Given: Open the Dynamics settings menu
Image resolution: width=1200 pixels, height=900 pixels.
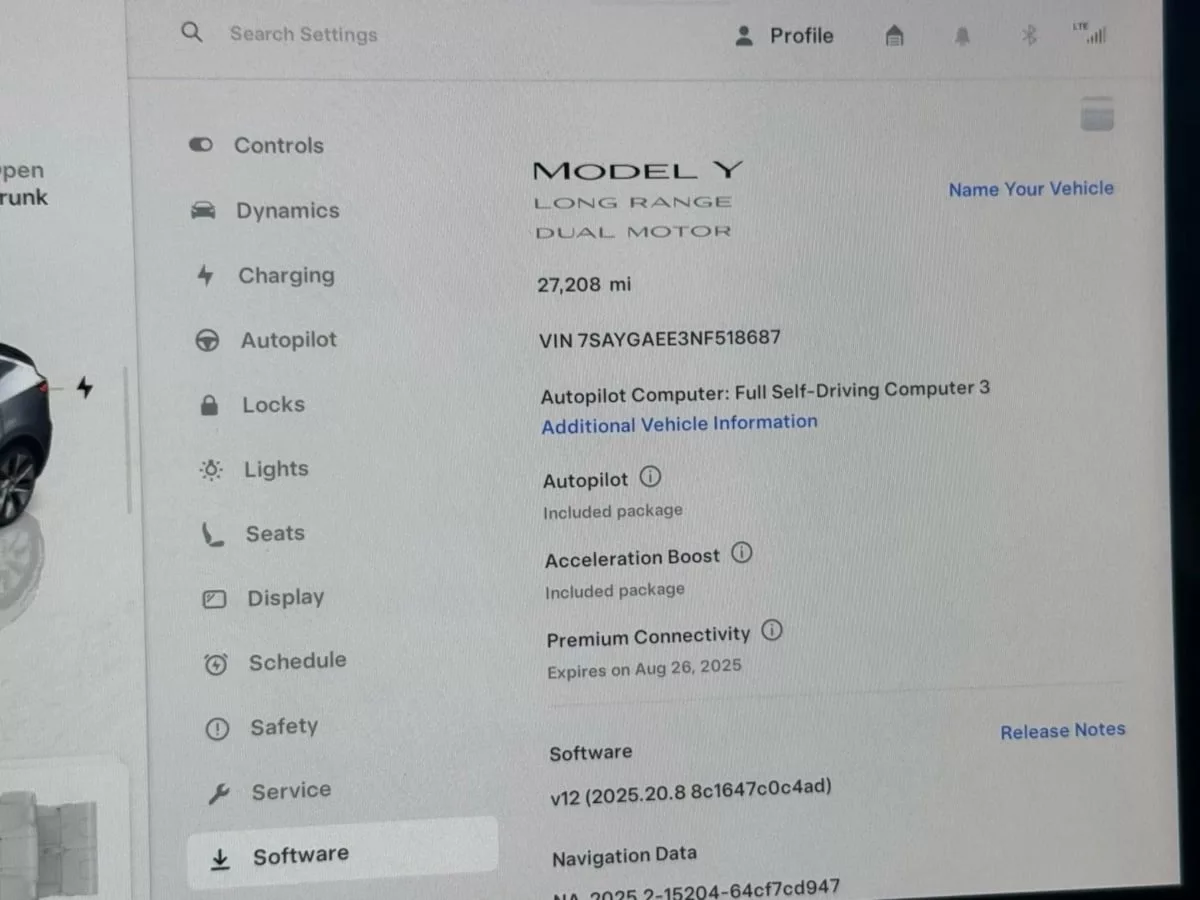Looking at the screenshot, I should click(265, 210).
